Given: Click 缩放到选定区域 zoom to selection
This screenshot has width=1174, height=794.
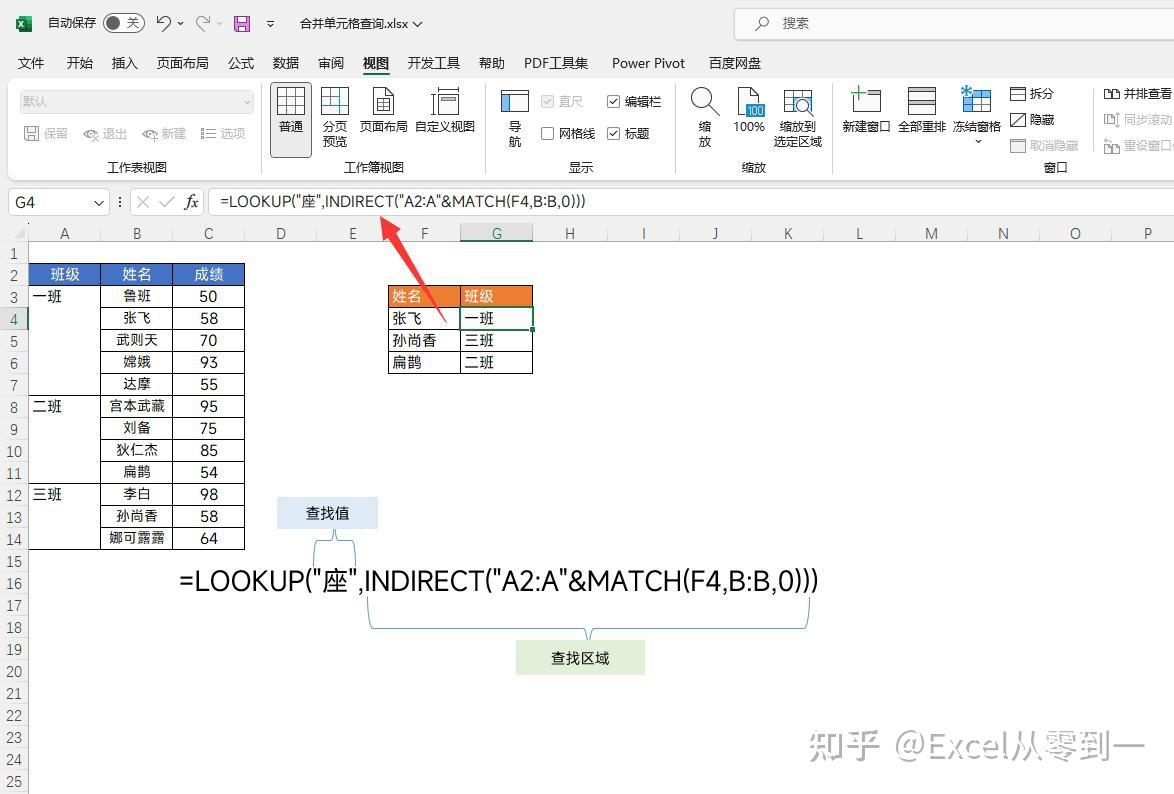Looking at the screenshot, I should [x=797, y=118].
